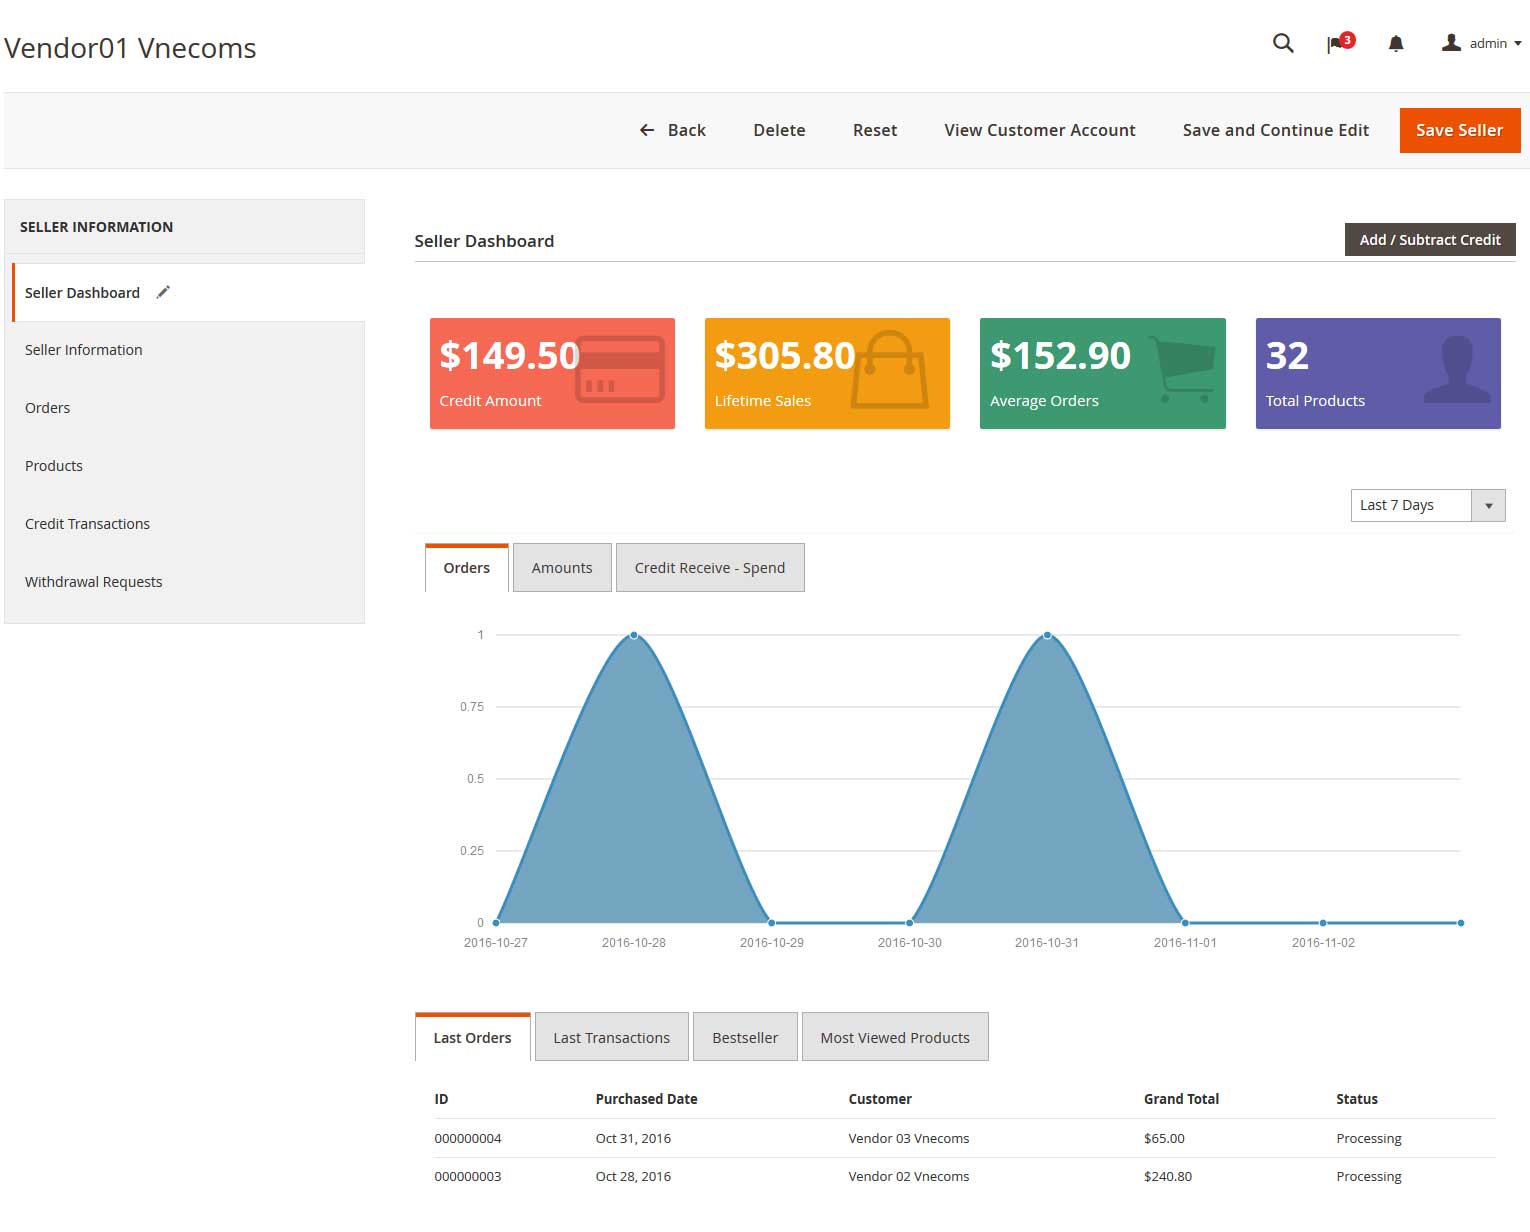Open the admin account dropdown
Screen dimensions: 1530x1232
pyautogui.click(x=1482, y=43)
